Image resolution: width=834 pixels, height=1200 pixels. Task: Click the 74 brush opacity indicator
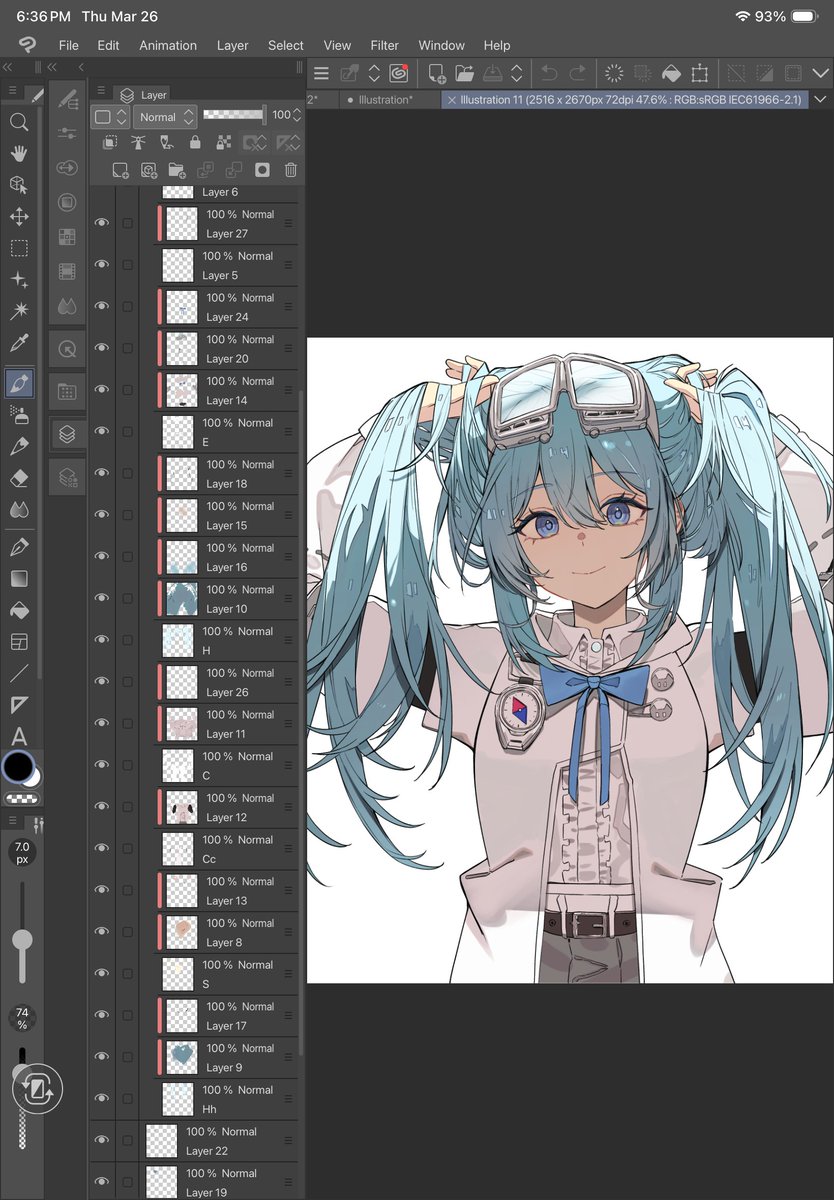coord(21,1019)
